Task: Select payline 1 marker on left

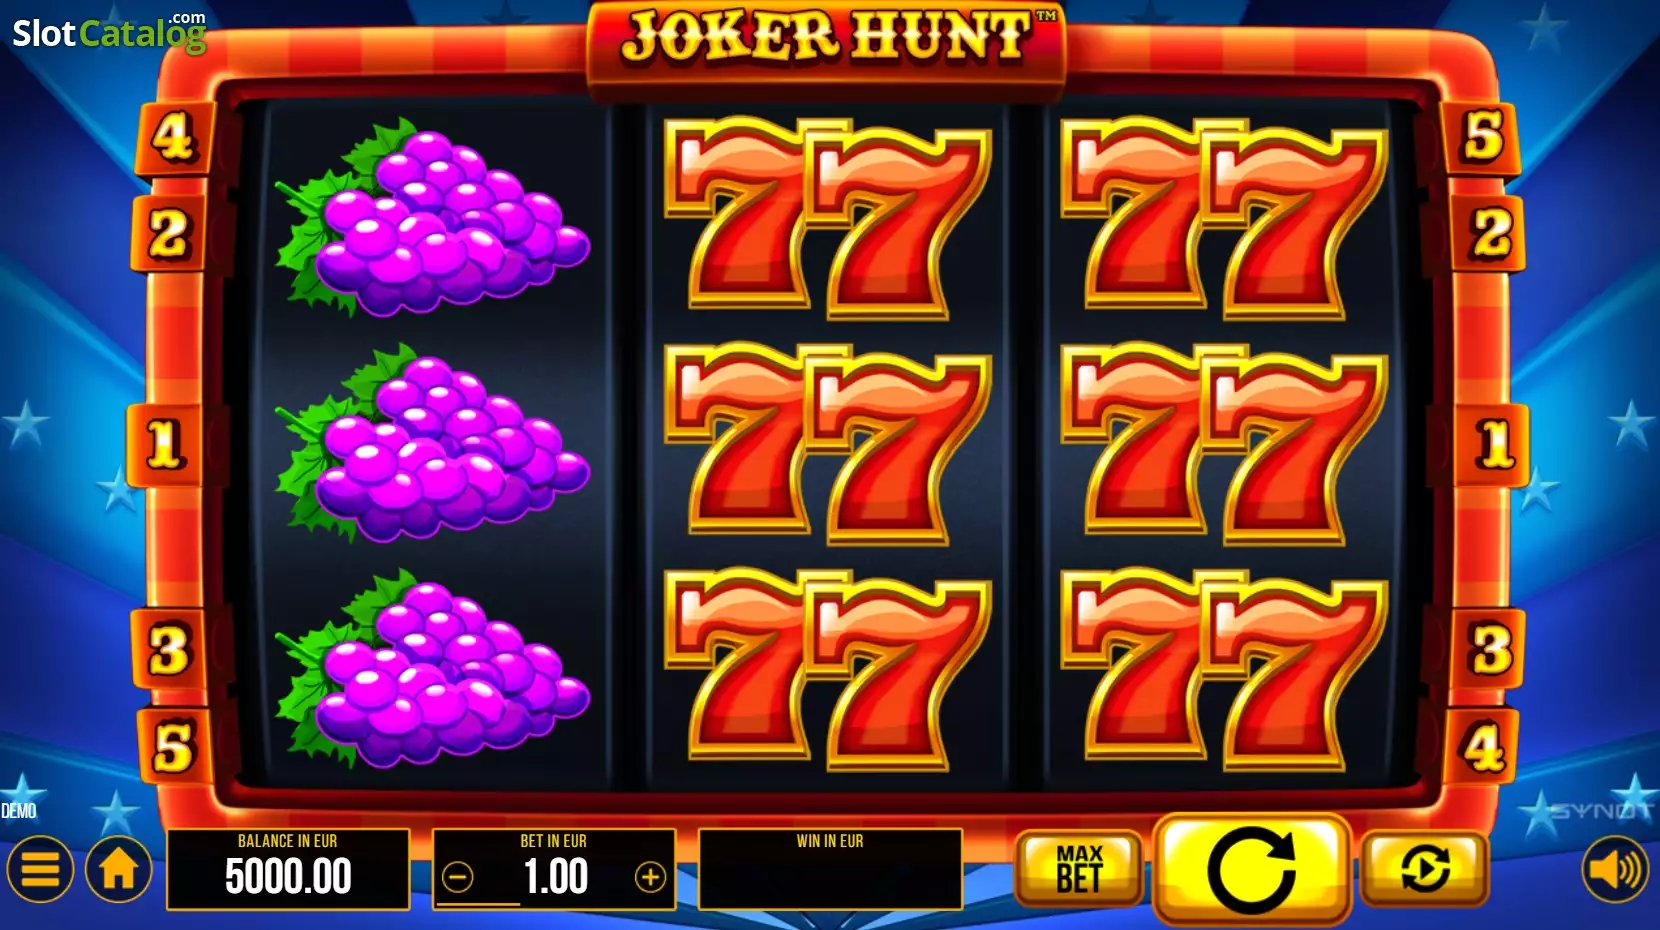Action: pyautogui.click(x=165, y=444)
